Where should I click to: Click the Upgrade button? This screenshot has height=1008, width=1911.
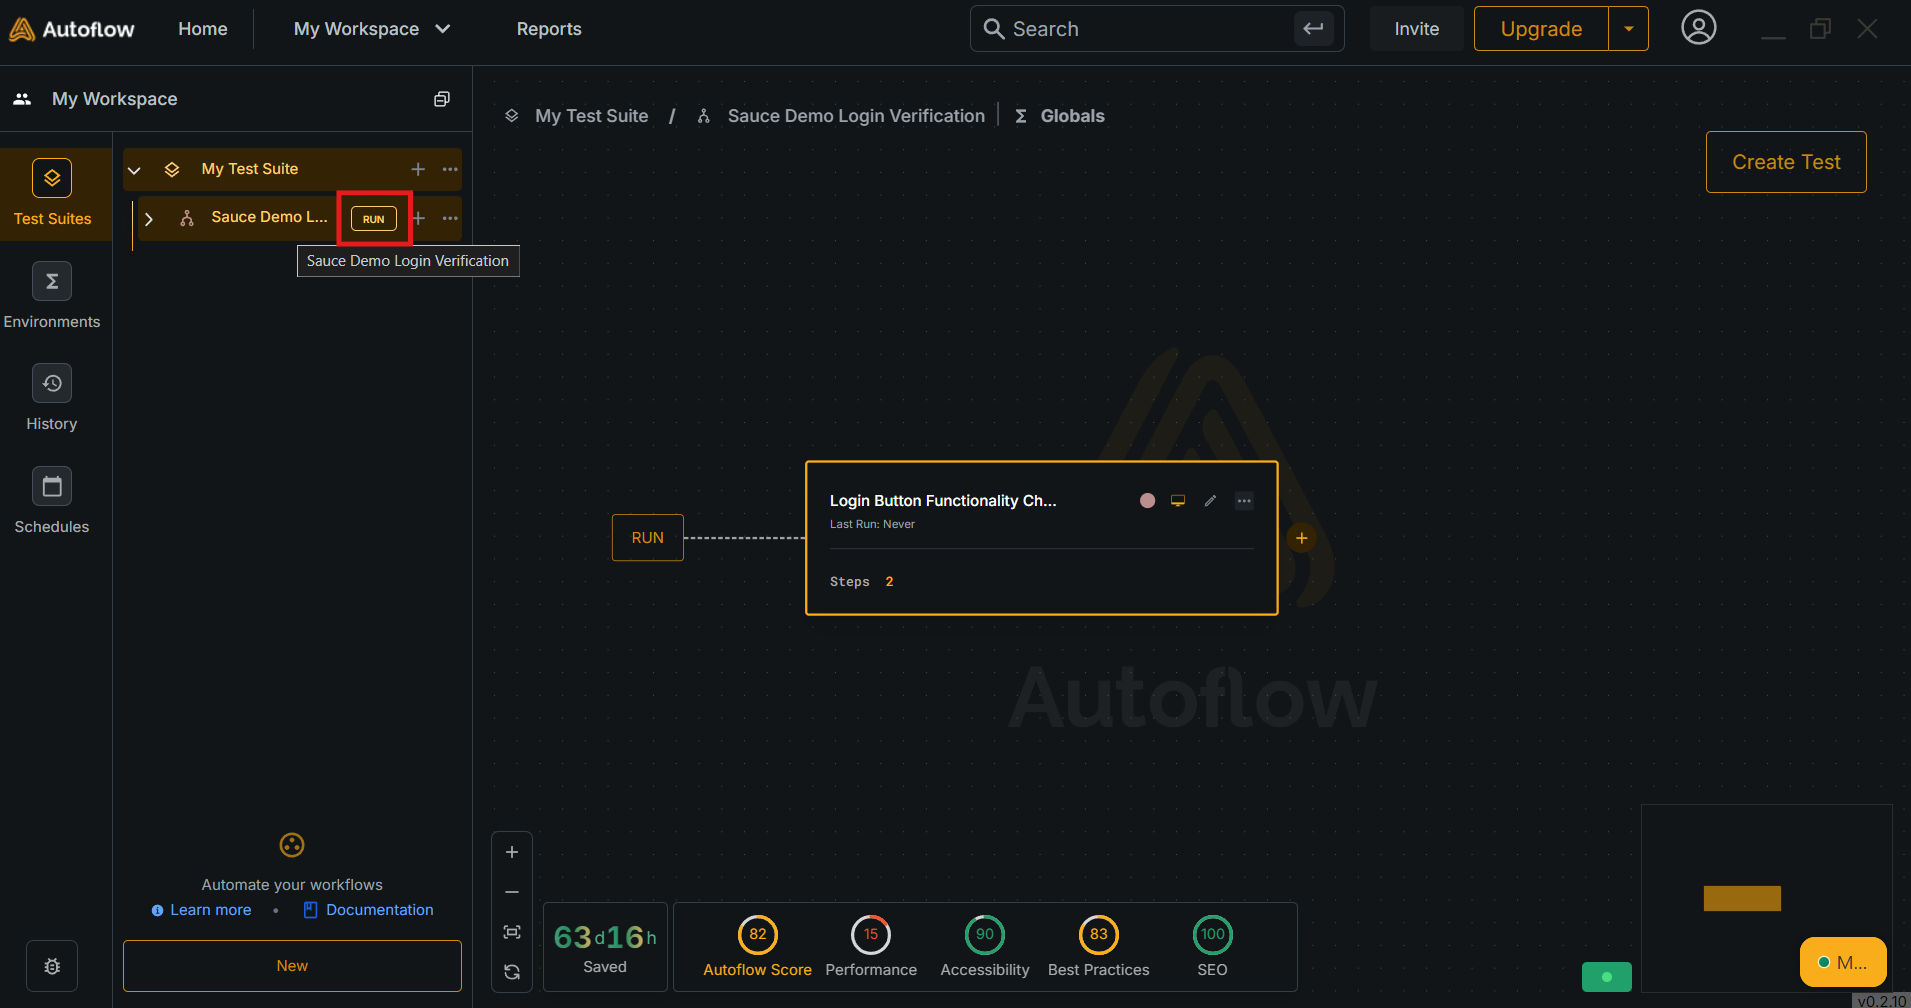point(1541,29)
